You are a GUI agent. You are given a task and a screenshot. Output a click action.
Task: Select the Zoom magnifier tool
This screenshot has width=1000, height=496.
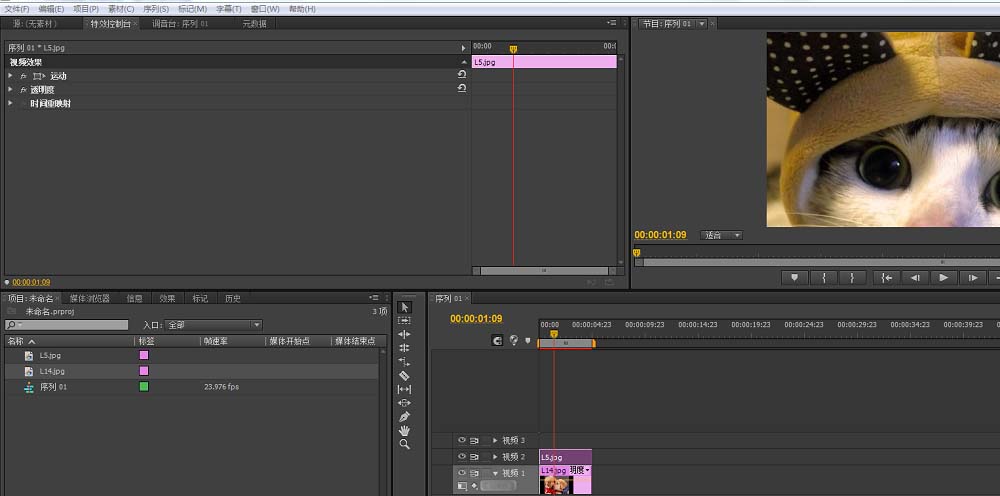[x=404, y=444]
